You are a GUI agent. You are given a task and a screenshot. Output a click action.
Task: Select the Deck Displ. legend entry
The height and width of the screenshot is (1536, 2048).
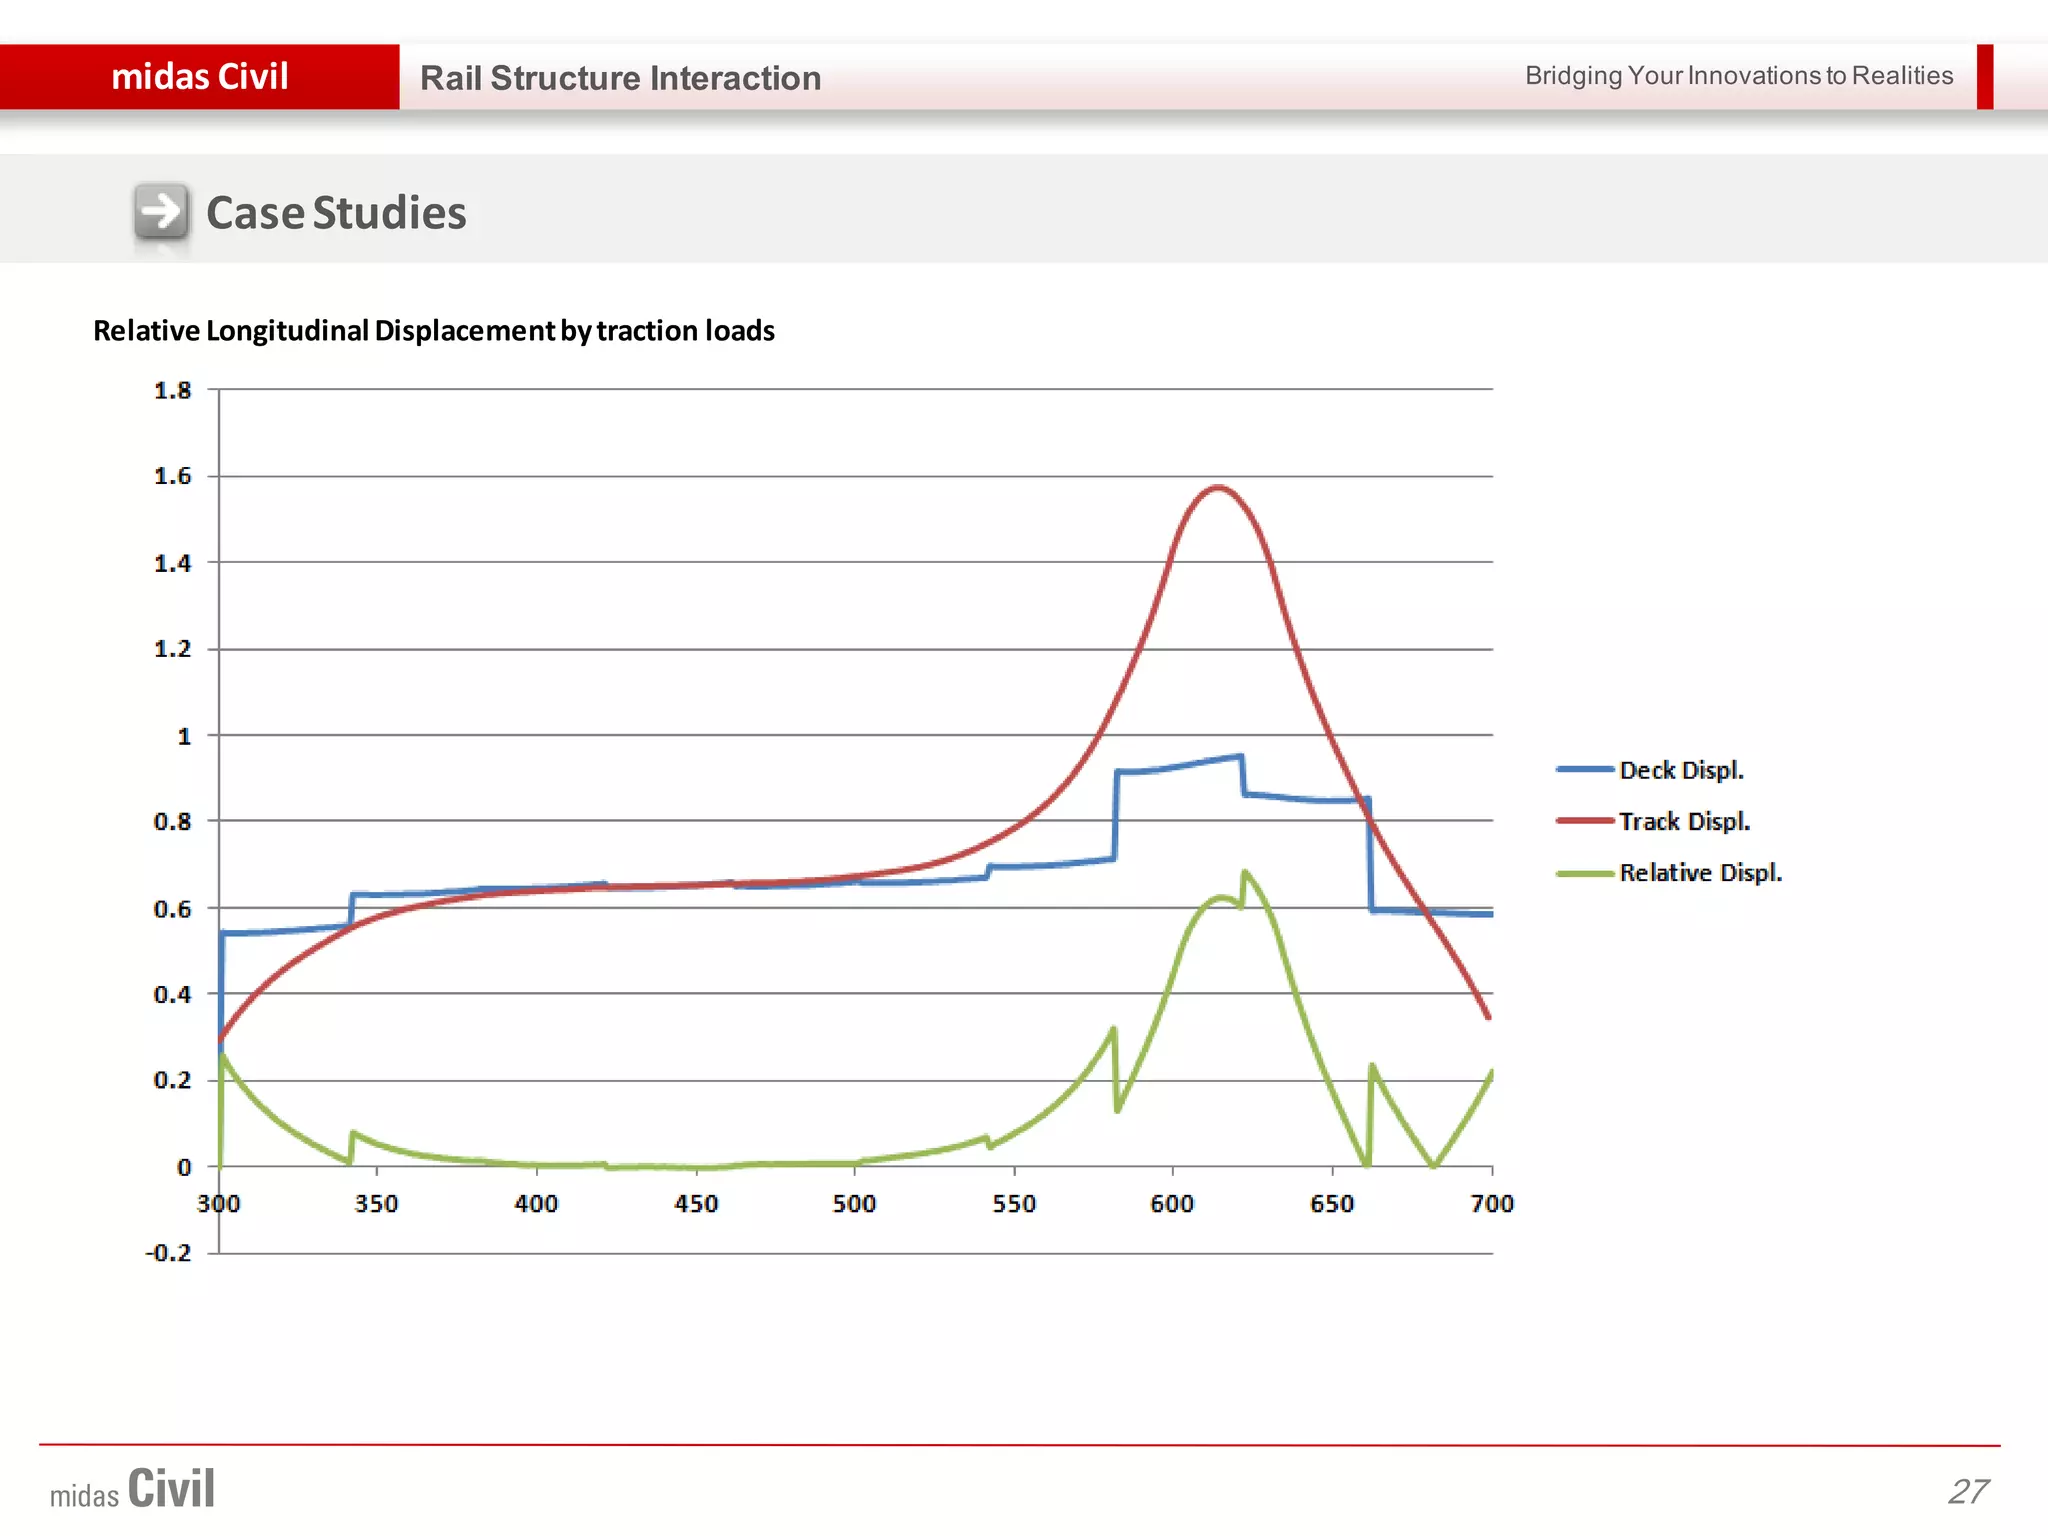(1680, 770)
